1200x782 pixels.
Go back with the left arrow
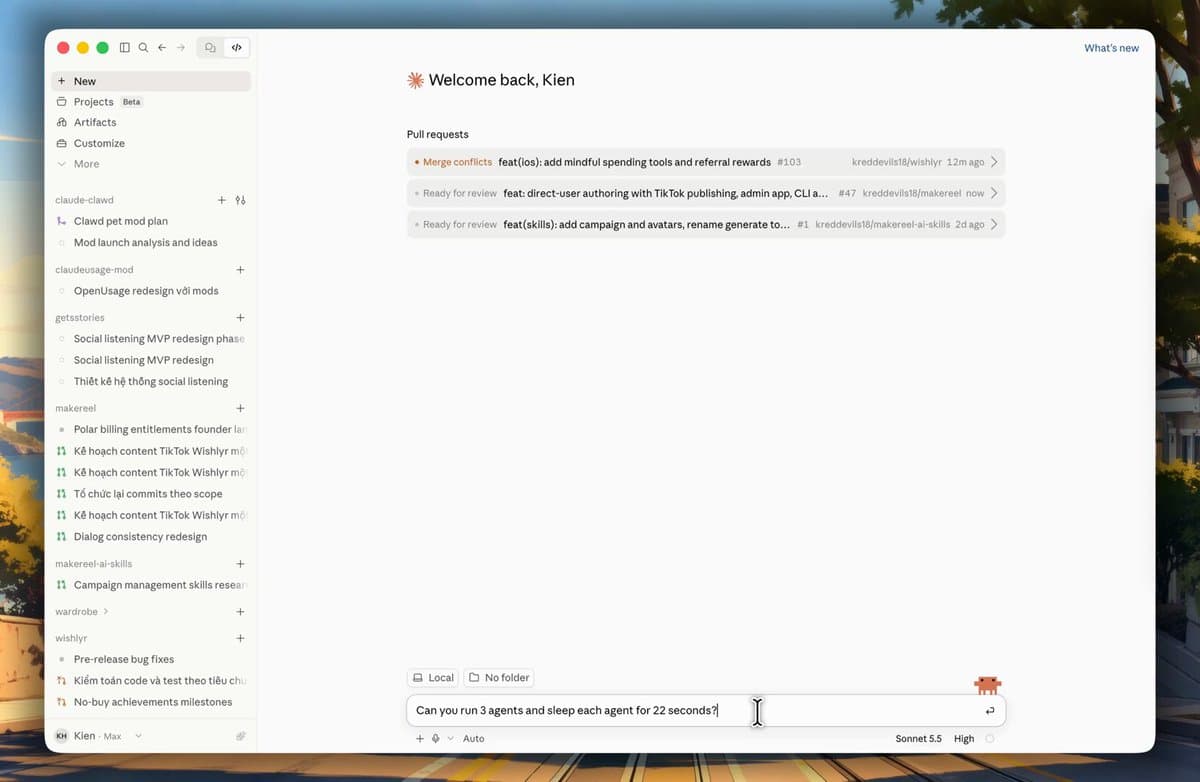162,47
